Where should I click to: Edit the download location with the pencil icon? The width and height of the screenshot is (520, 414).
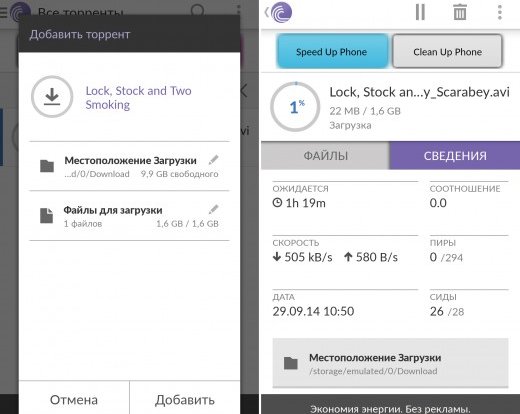pyautogui.click(x=213, y=160)
